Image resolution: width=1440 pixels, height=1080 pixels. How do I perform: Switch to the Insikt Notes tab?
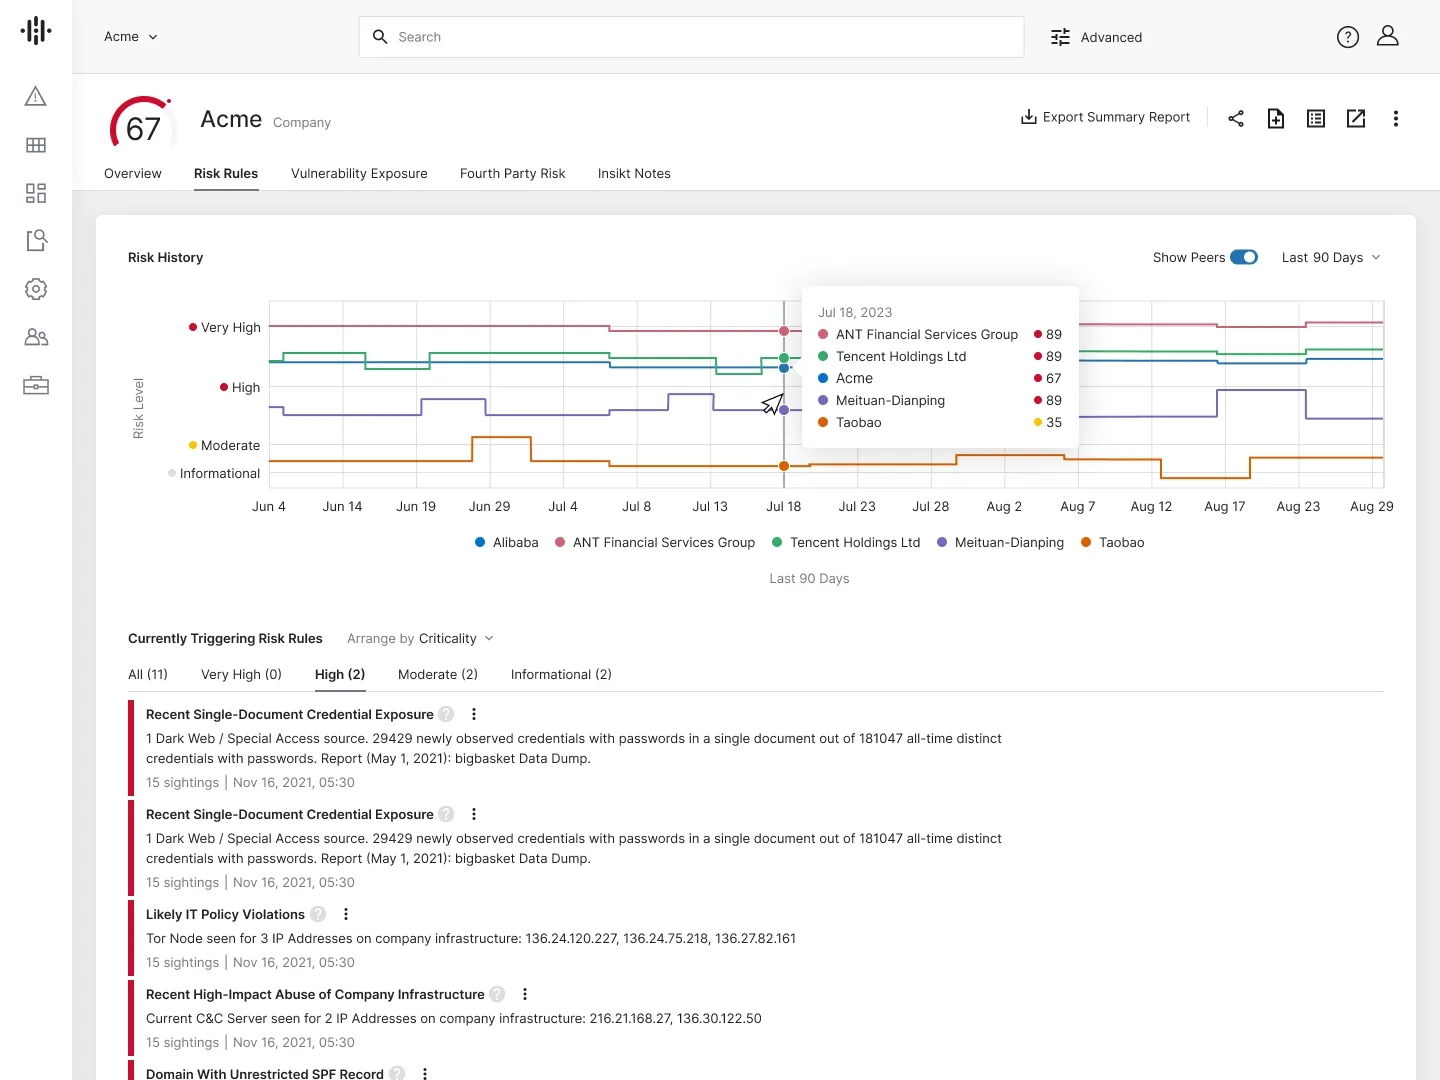(x=634, y=173)
